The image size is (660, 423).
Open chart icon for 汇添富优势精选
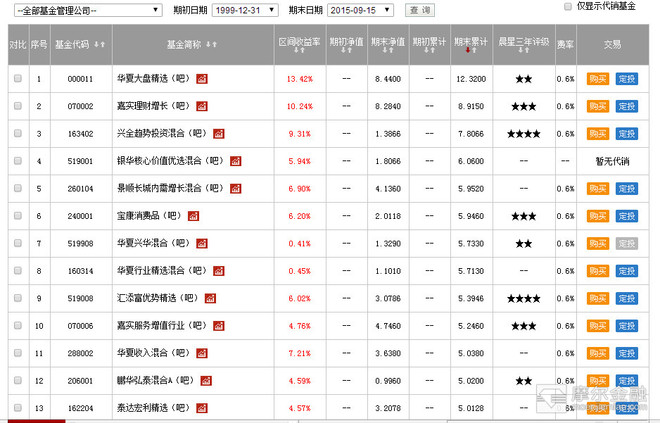[x=210, y=298]
